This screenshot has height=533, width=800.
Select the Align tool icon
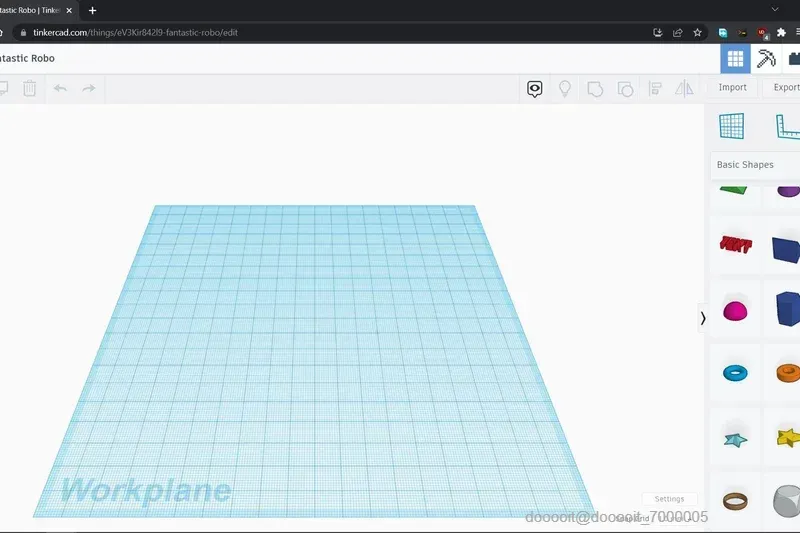pos(655,89)
